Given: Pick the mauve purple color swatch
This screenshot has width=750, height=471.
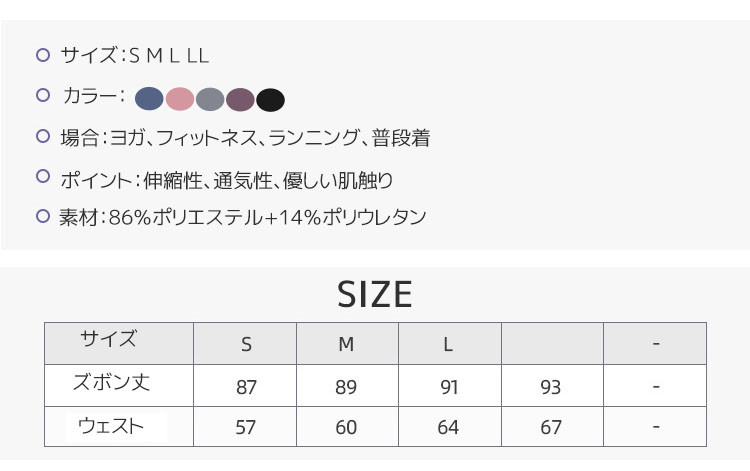Looking at the screenshot, I should [x=240, y=99].
